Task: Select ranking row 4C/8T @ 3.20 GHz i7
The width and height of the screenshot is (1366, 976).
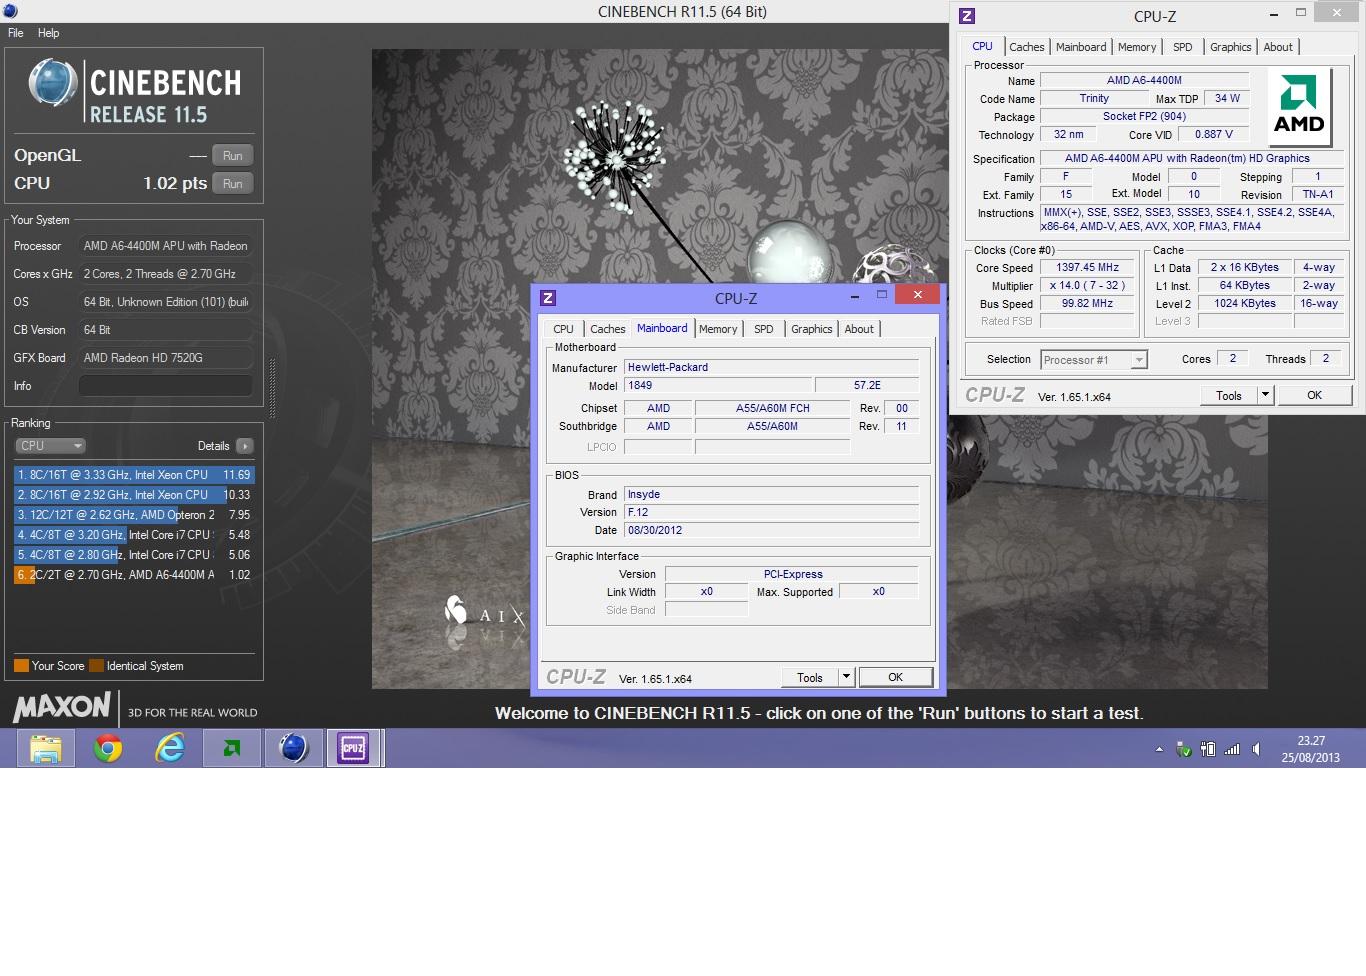Action: point(134,535)
